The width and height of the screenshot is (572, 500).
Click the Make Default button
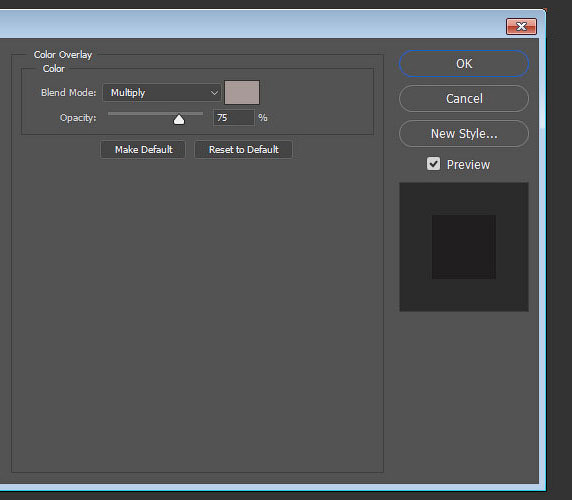pos(143,150)
